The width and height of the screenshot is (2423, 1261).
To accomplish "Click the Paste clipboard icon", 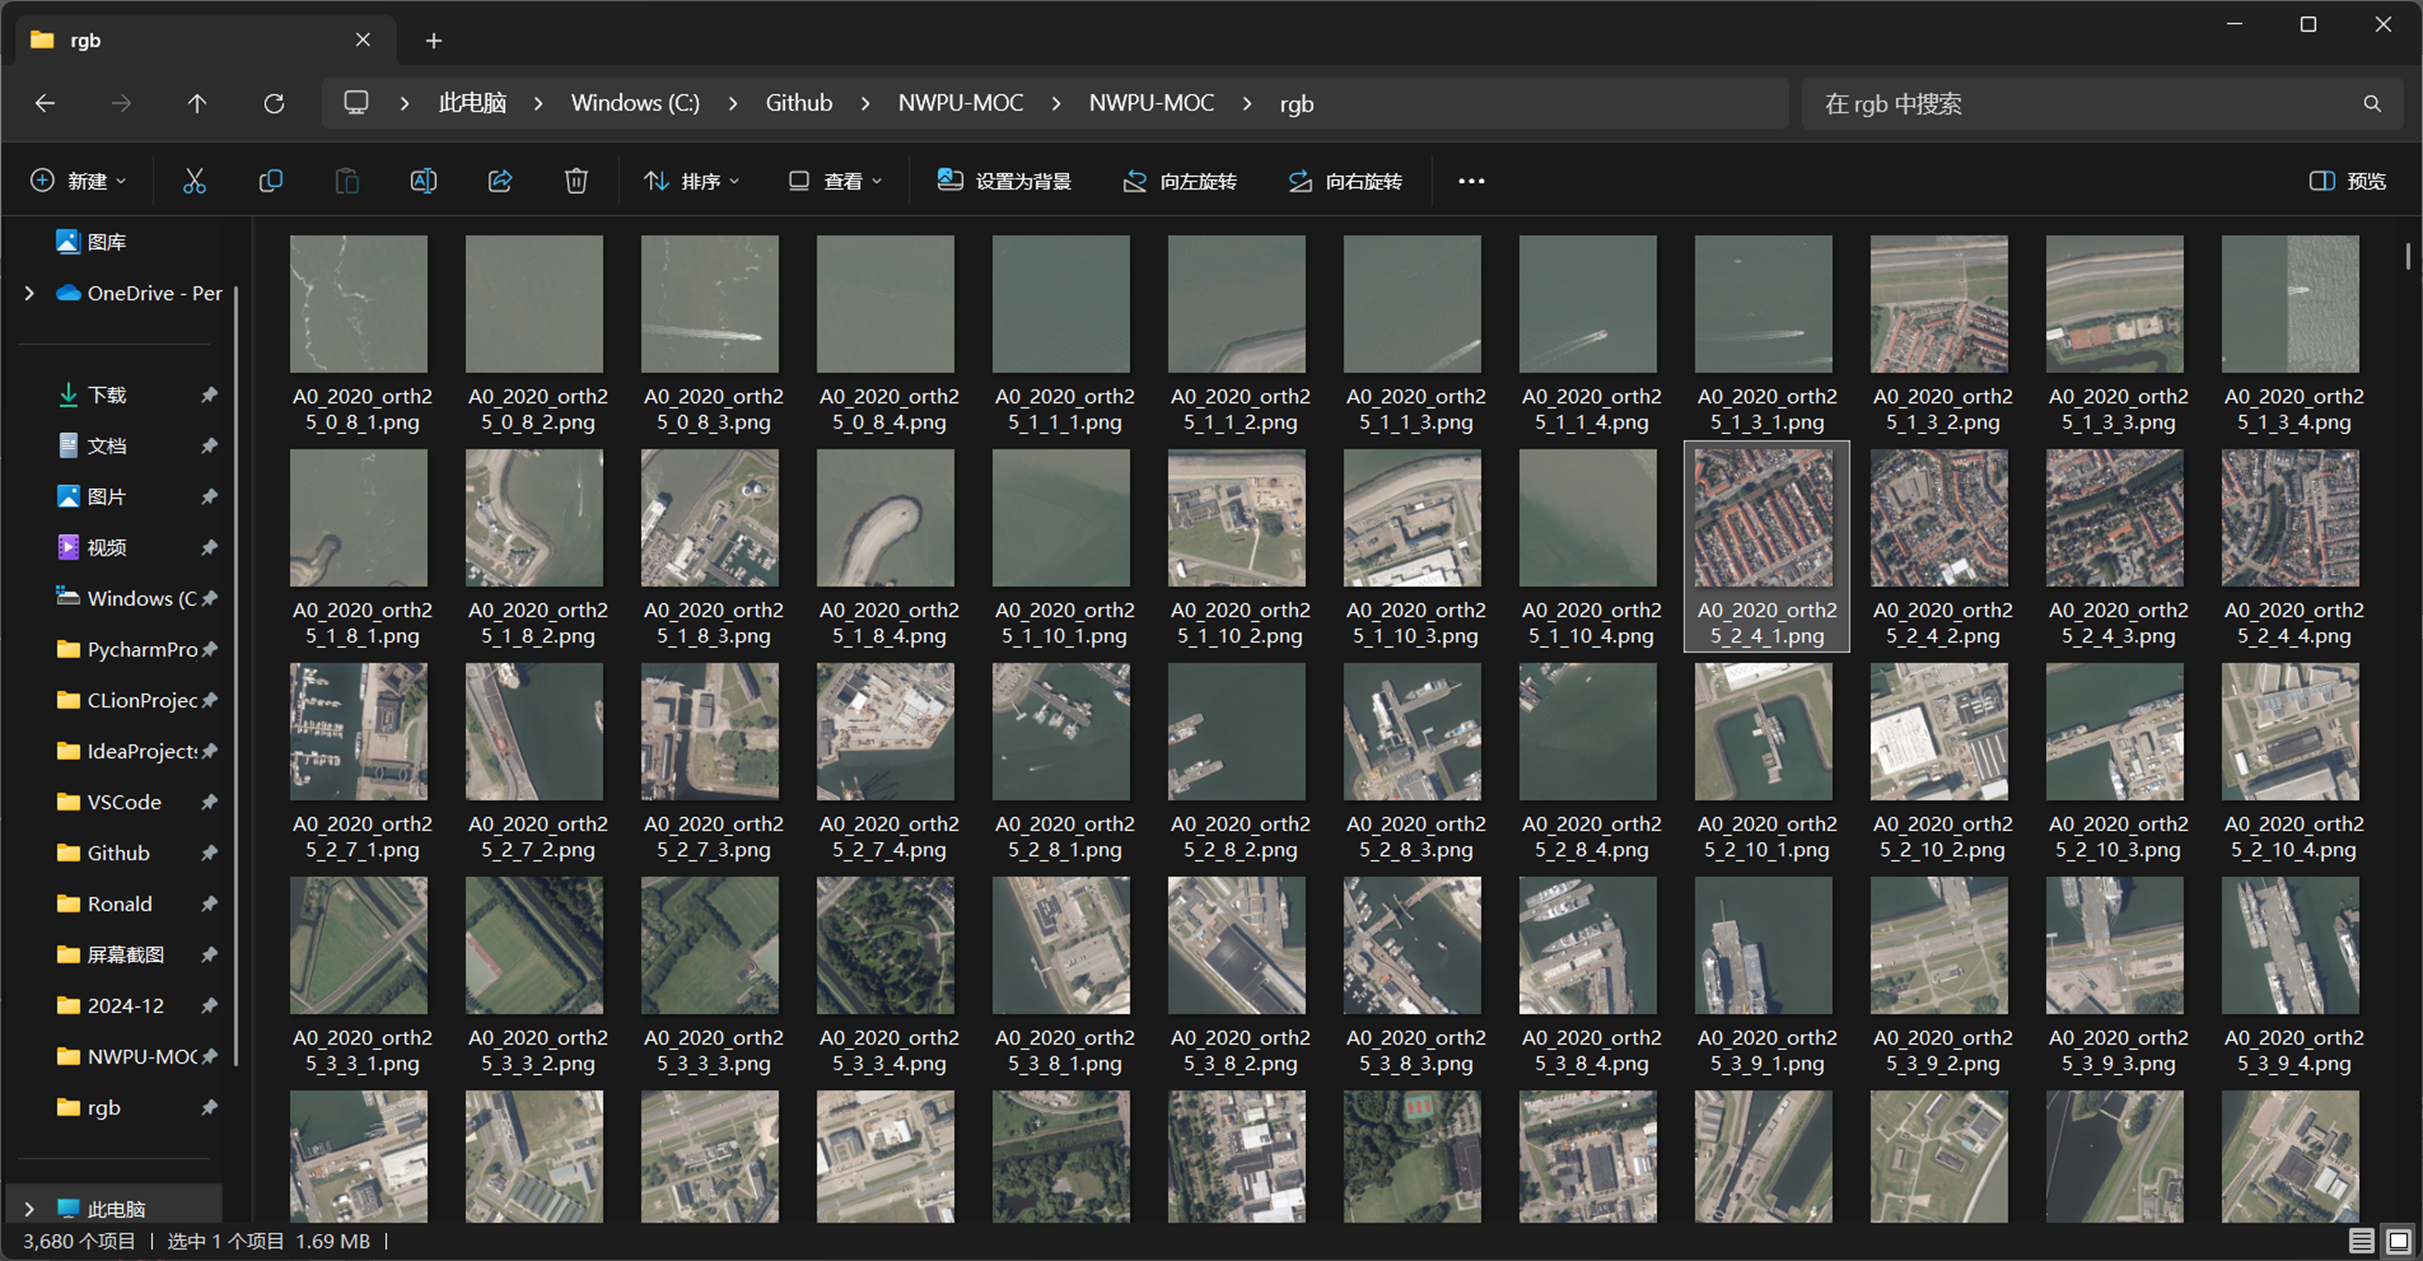I will click(347, 181).
